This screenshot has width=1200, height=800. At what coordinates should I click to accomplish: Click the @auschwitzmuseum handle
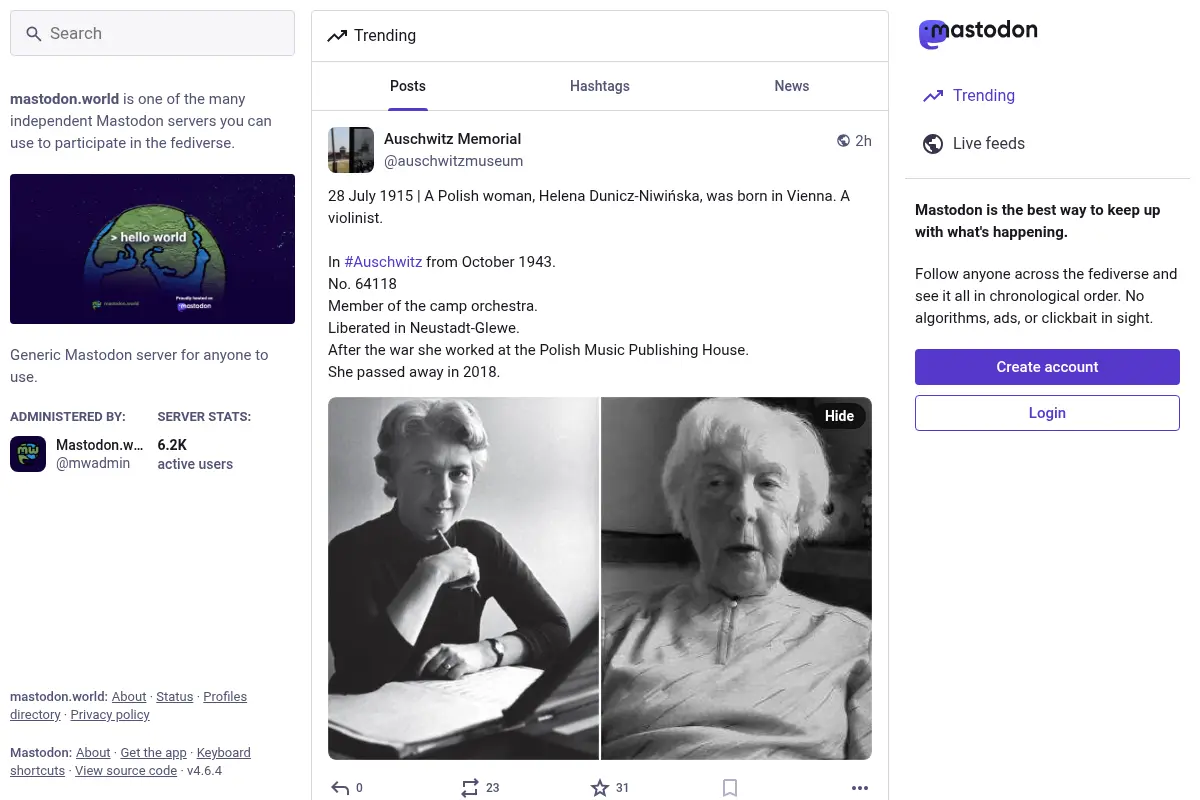pyautogui.click(x=454, y=161)
